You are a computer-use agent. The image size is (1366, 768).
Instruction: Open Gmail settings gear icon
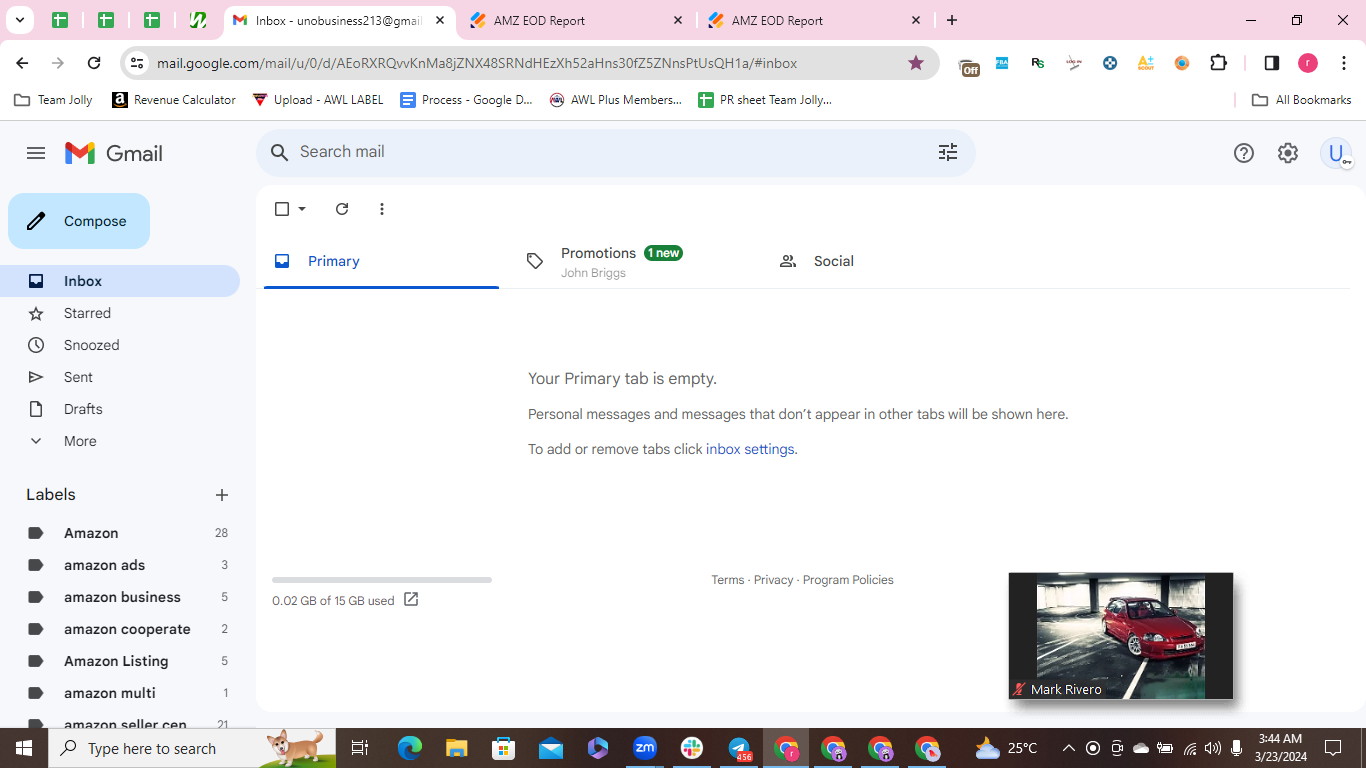coord(1288,153)
